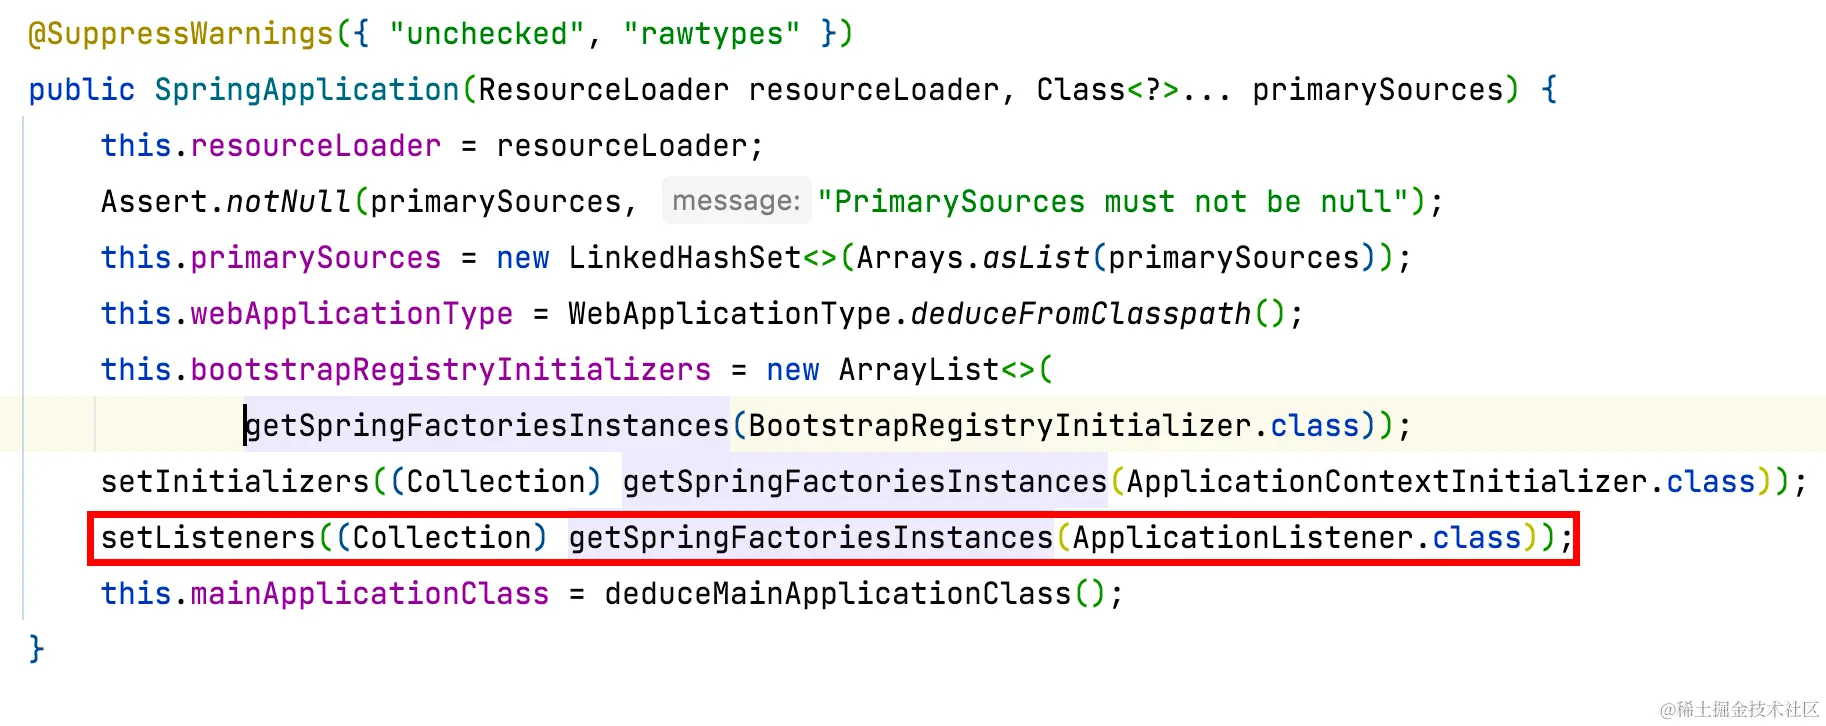
Task: Click the ResourceLoader parameter type
Action: coord(604,90)
